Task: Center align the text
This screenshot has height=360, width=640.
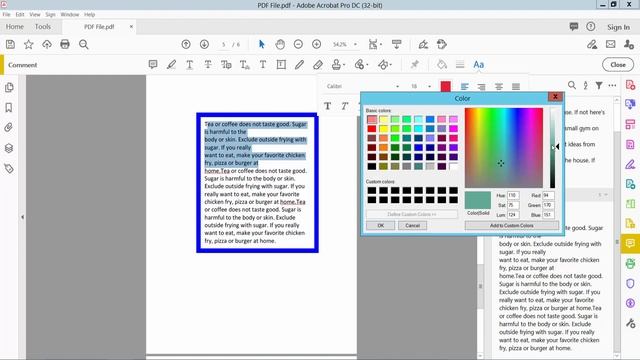Action: click(499, 87)
